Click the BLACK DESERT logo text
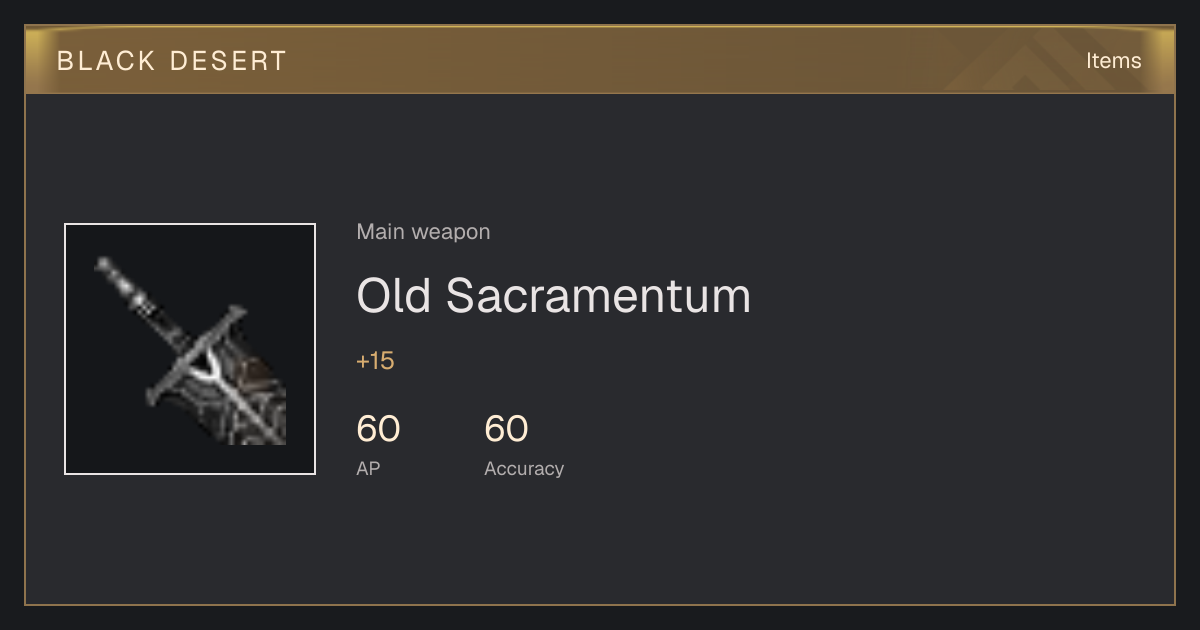Screen dimensions: 1200x630 172,61
